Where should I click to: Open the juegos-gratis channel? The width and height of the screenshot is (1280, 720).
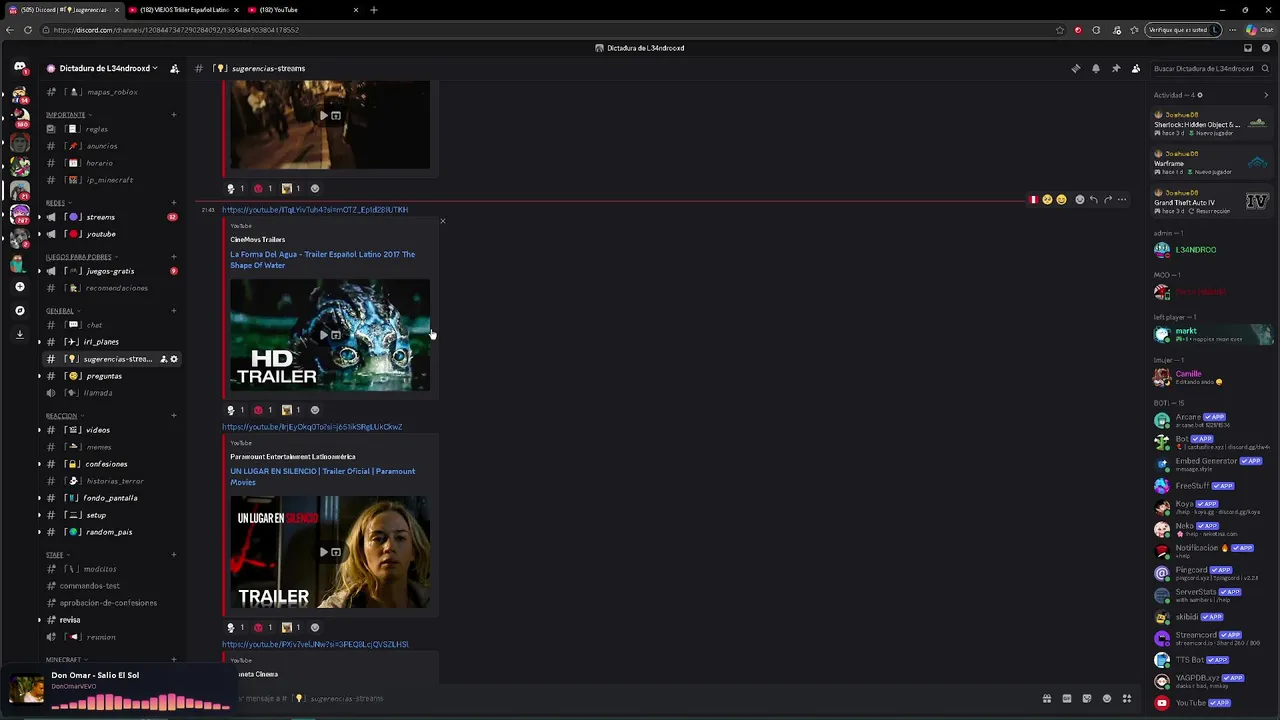(x=110, y=271)
